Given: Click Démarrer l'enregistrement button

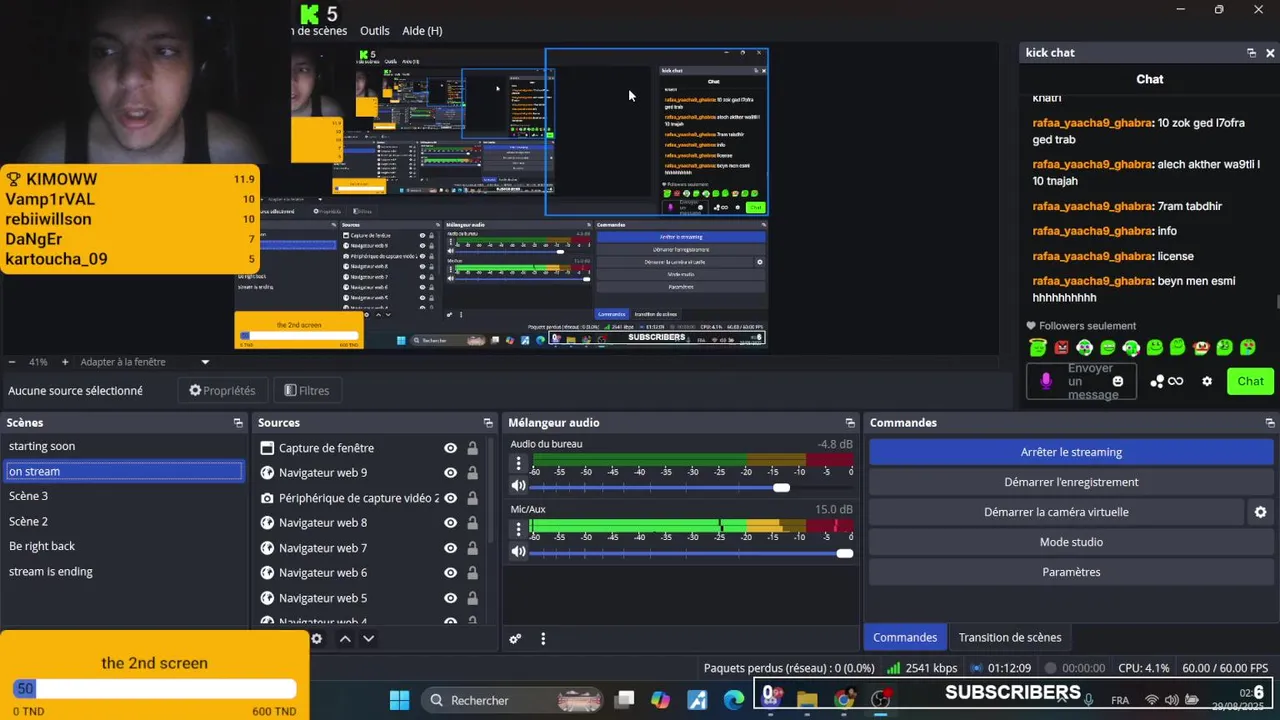Looking at the screenshot, I should click(x=1071, y=482).
